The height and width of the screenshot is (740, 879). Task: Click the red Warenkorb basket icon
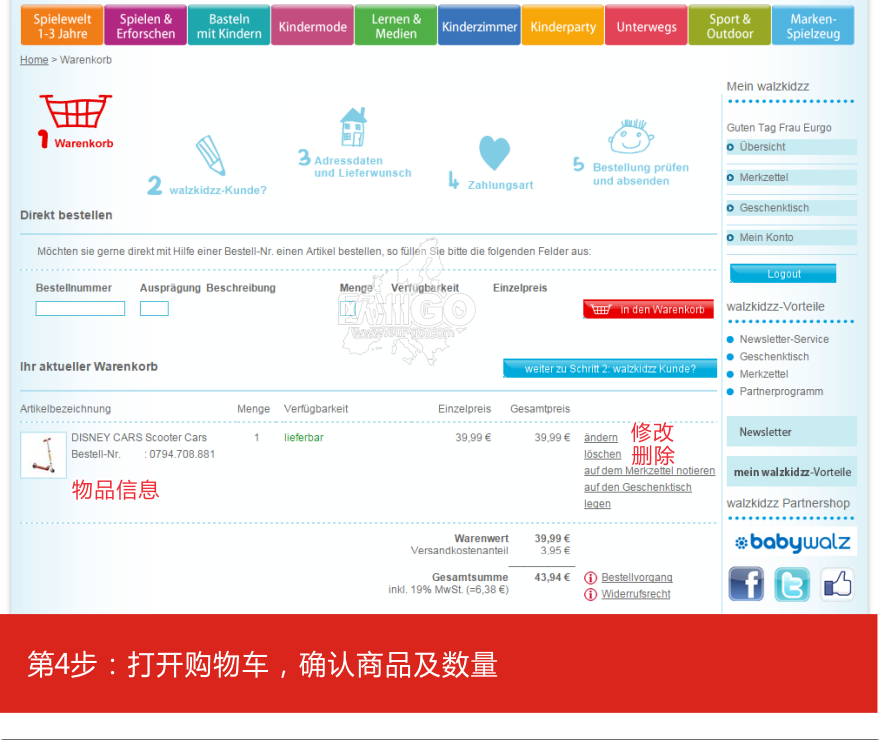(75, 112)
